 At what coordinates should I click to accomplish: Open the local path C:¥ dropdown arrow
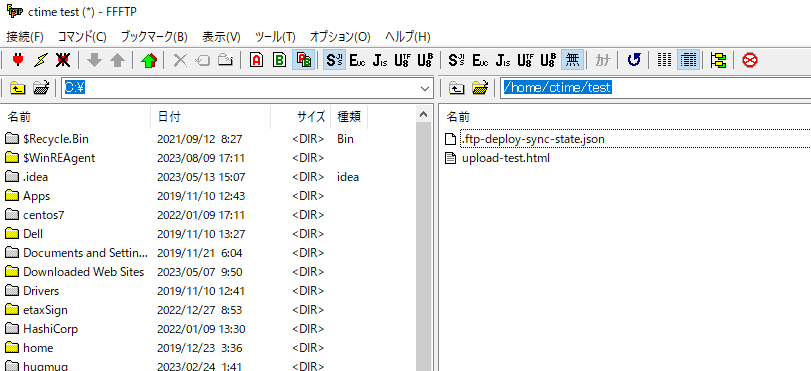tap(426, 88)
